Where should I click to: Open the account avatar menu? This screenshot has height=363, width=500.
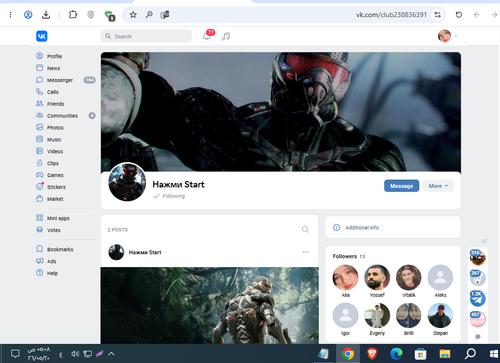(447, 36)
